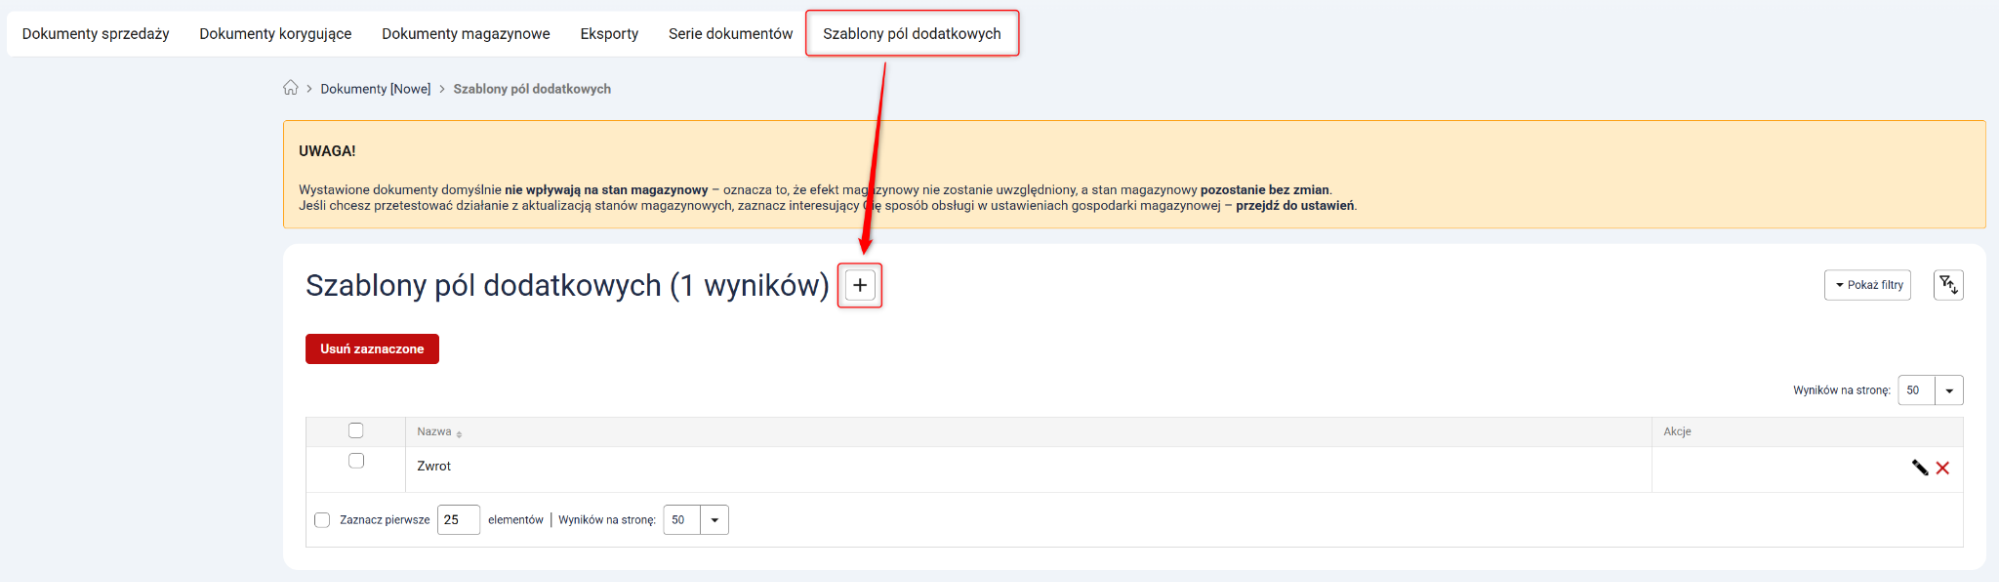The height and width of the screenshot is (582, 1999).
Task: Click the filter sort icon button
Action: point(1947,285)
